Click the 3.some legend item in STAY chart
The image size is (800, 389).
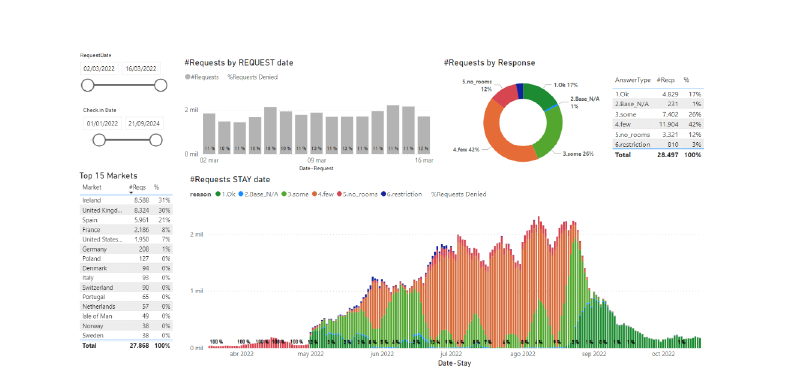pyautogui.click(x=295, y=194)
